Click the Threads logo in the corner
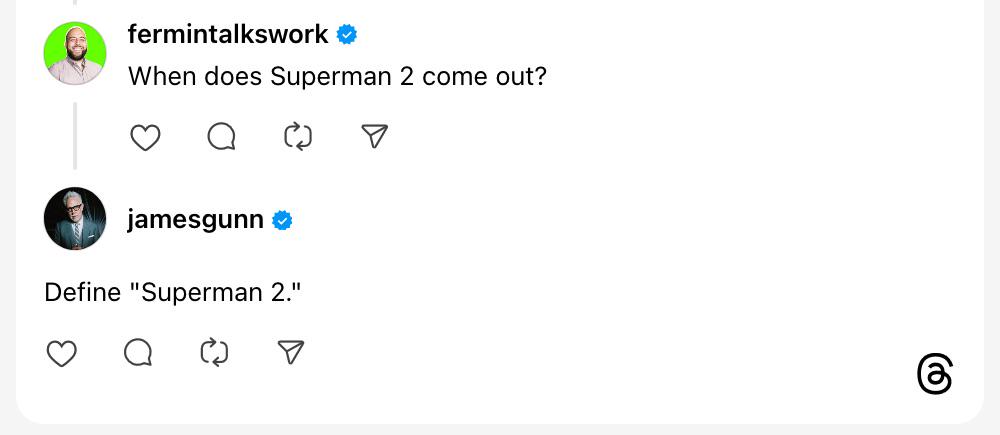This screenshot has width=1000, height=435. click(x=935, y=375)
